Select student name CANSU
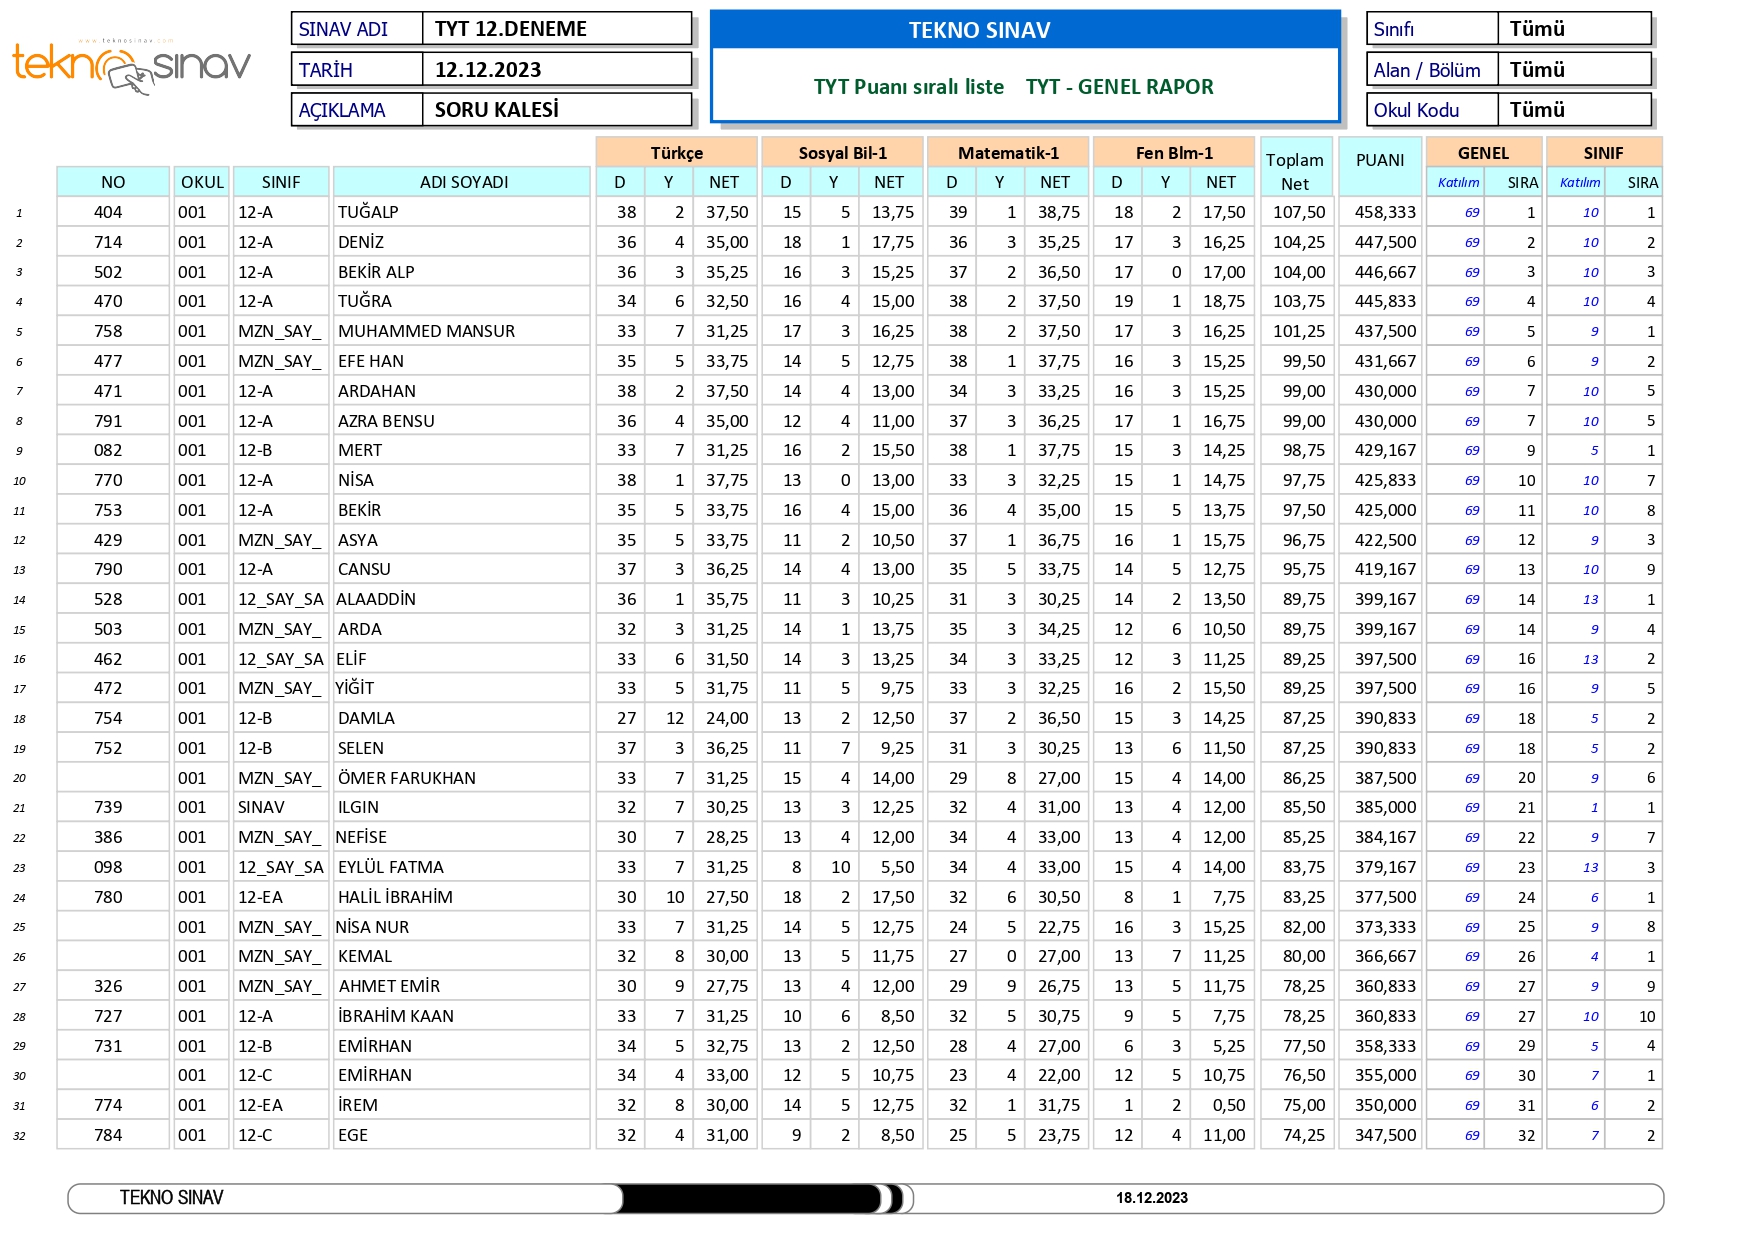Image resolution: width=1755 pixels, height=1241 pixels. 364,569
